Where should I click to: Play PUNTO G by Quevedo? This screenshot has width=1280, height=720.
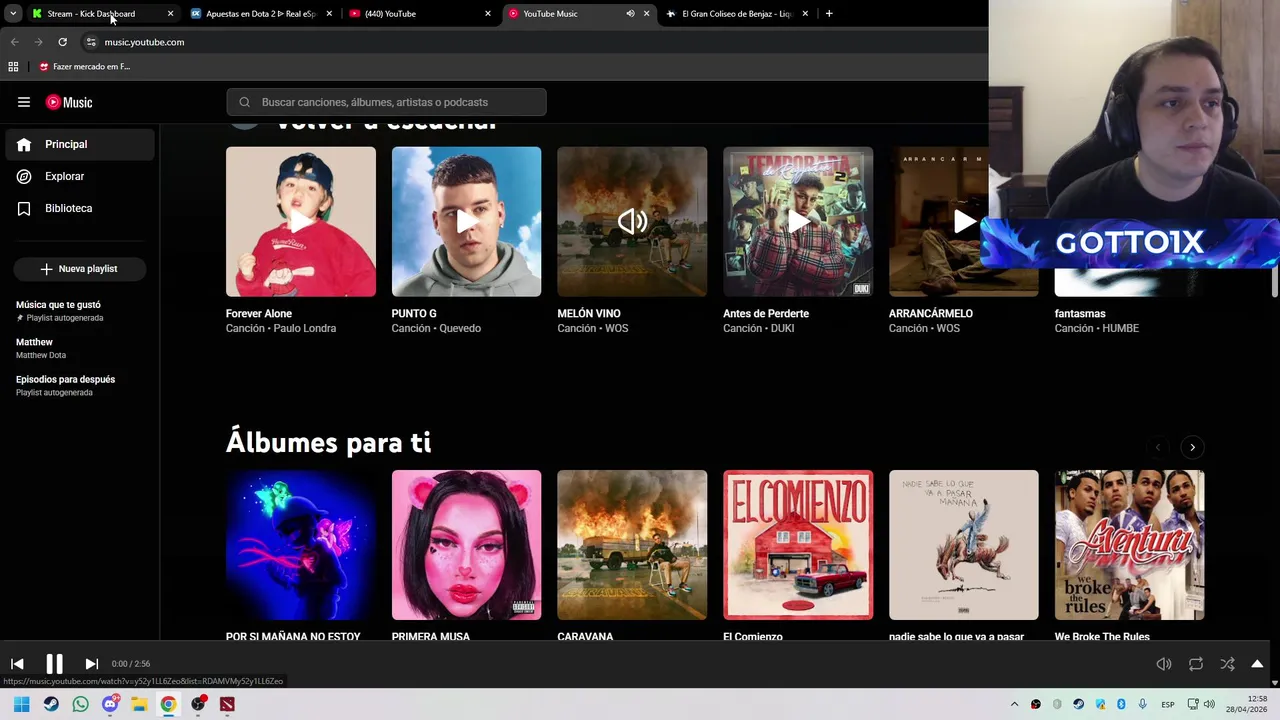click(466, 222)
